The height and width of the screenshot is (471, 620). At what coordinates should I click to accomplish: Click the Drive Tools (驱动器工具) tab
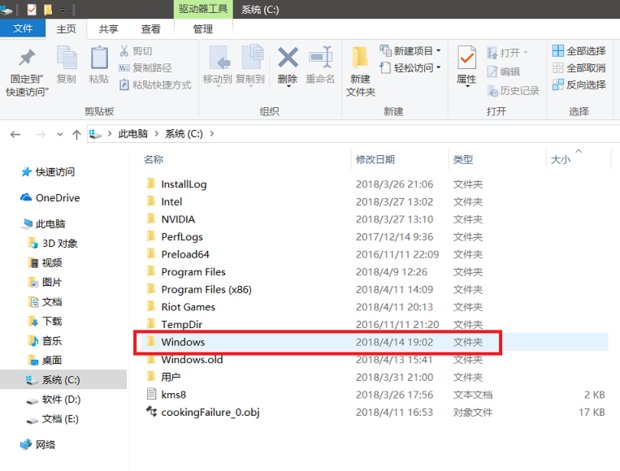point(203,9)
